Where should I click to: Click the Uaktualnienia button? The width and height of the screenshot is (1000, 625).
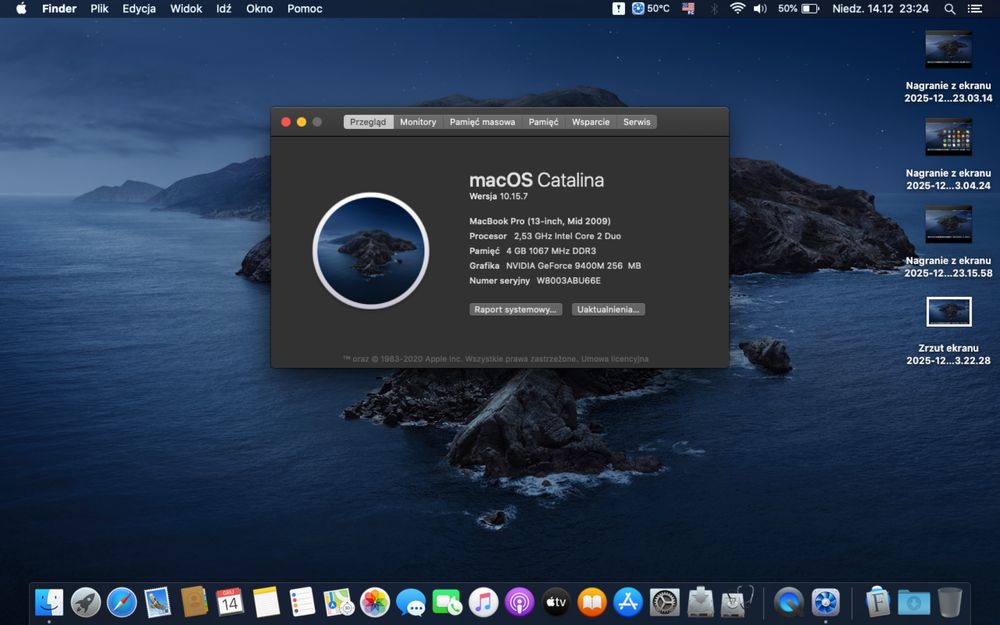608,309
